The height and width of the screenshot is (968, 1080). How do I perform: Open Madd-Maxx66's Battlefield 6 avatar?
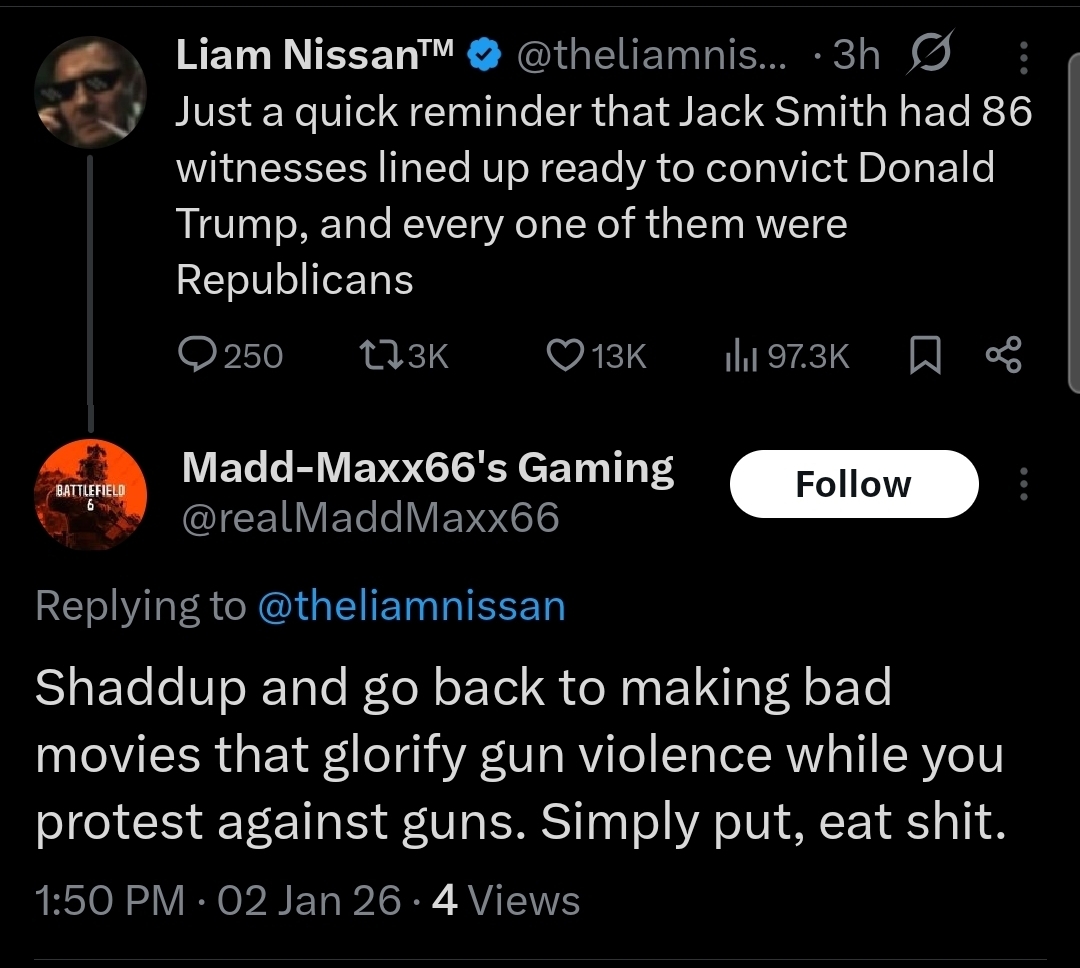click(x=91, y=494)
